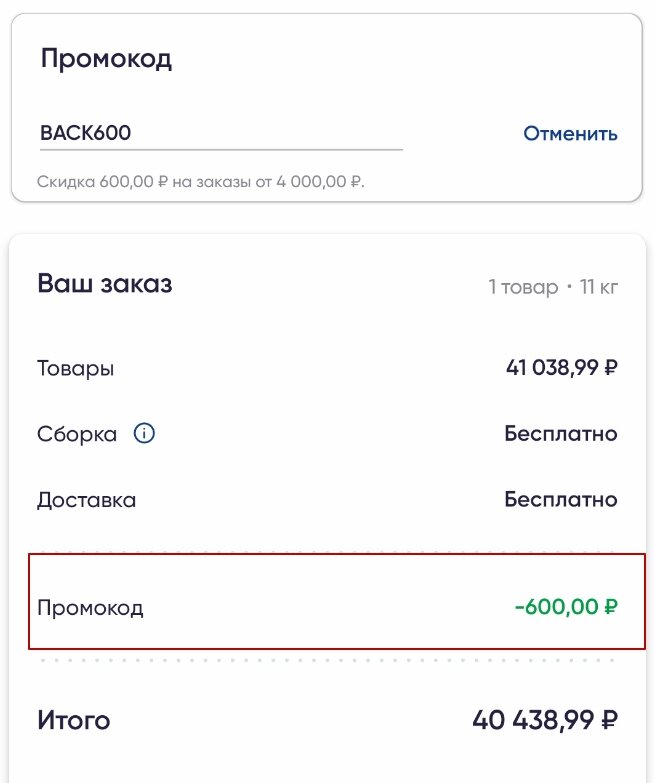Click the green -600,00 ₽ discount amount
The height and width of the screenshot is (783, 654).
pos(565,607)
